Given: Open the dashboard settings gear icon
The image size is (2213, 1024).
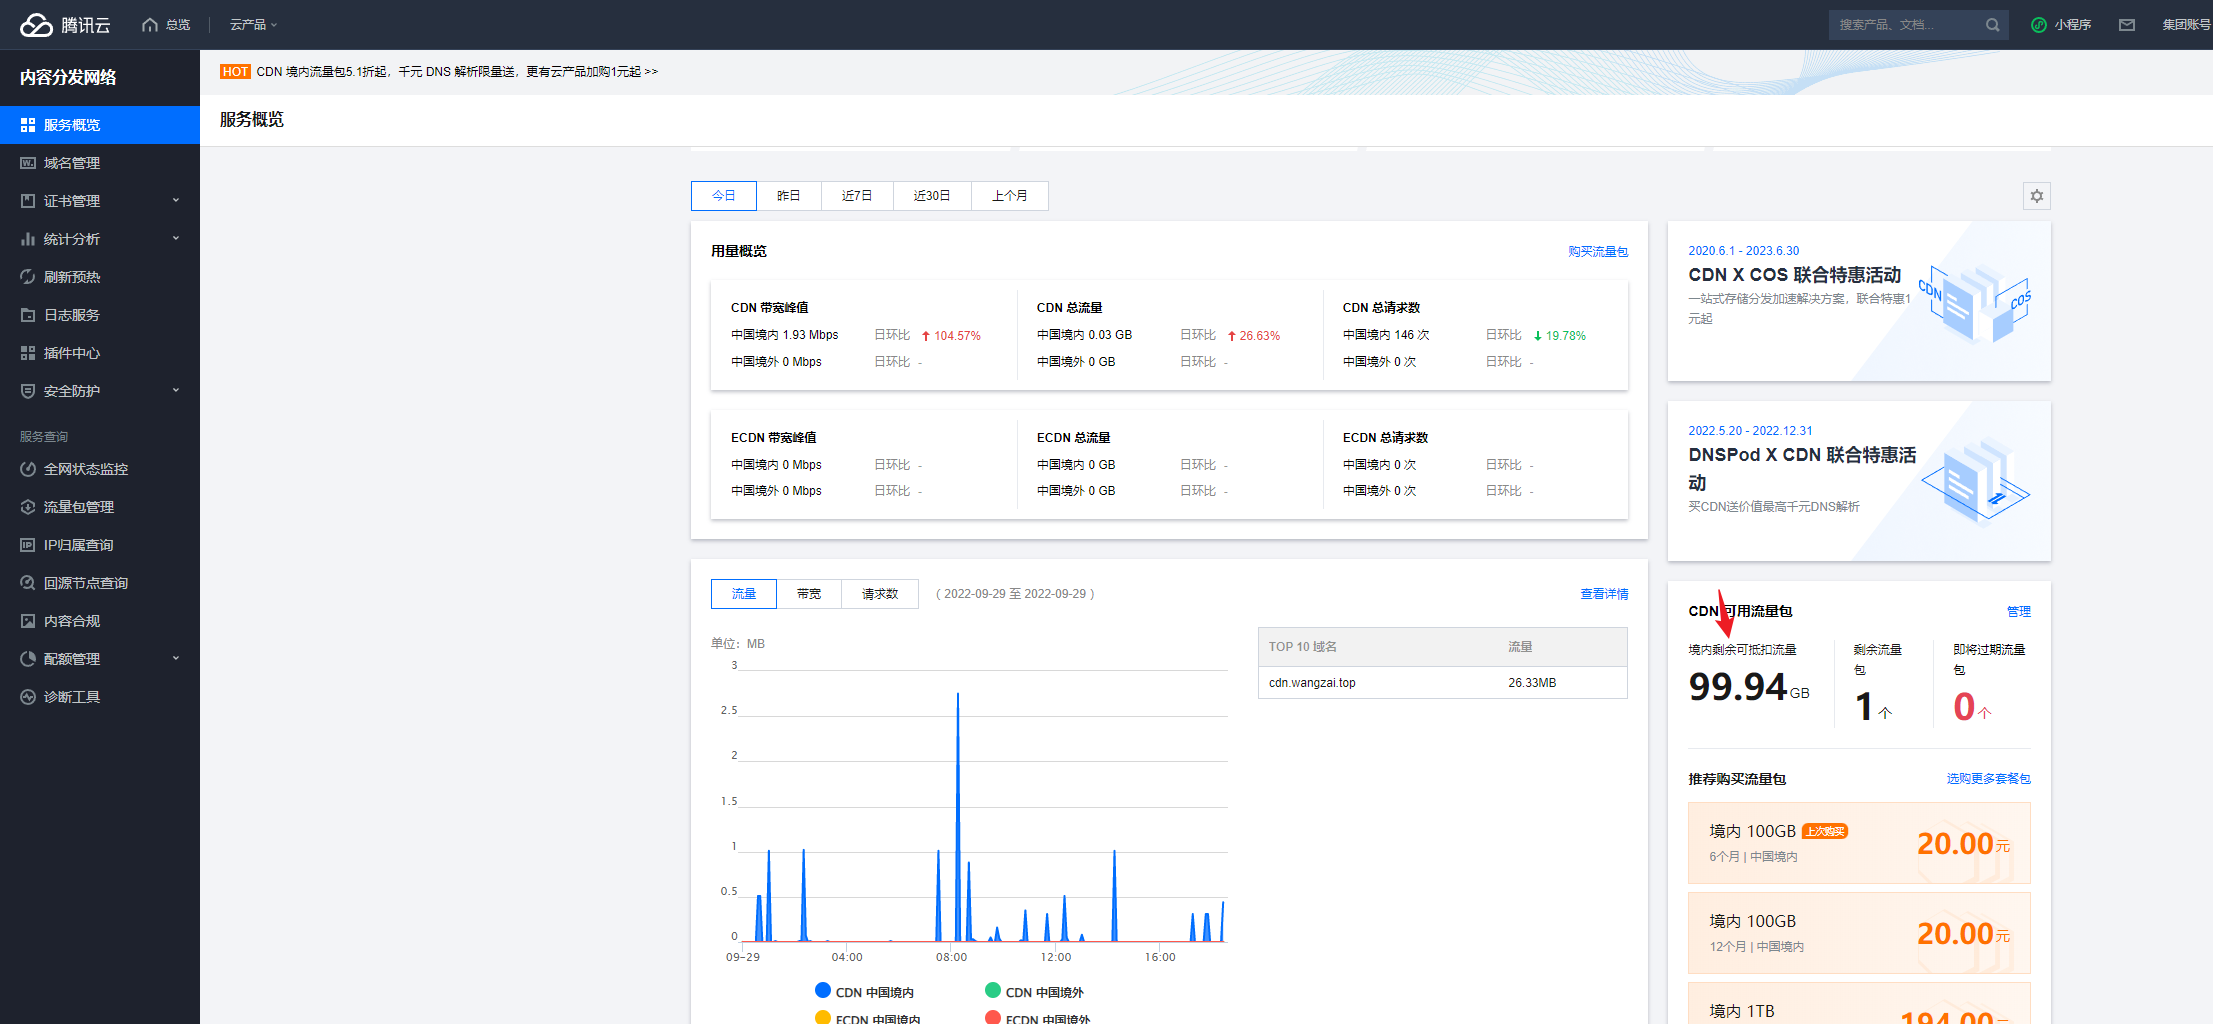Looking at the screenshot, I should pos(2036,196).
